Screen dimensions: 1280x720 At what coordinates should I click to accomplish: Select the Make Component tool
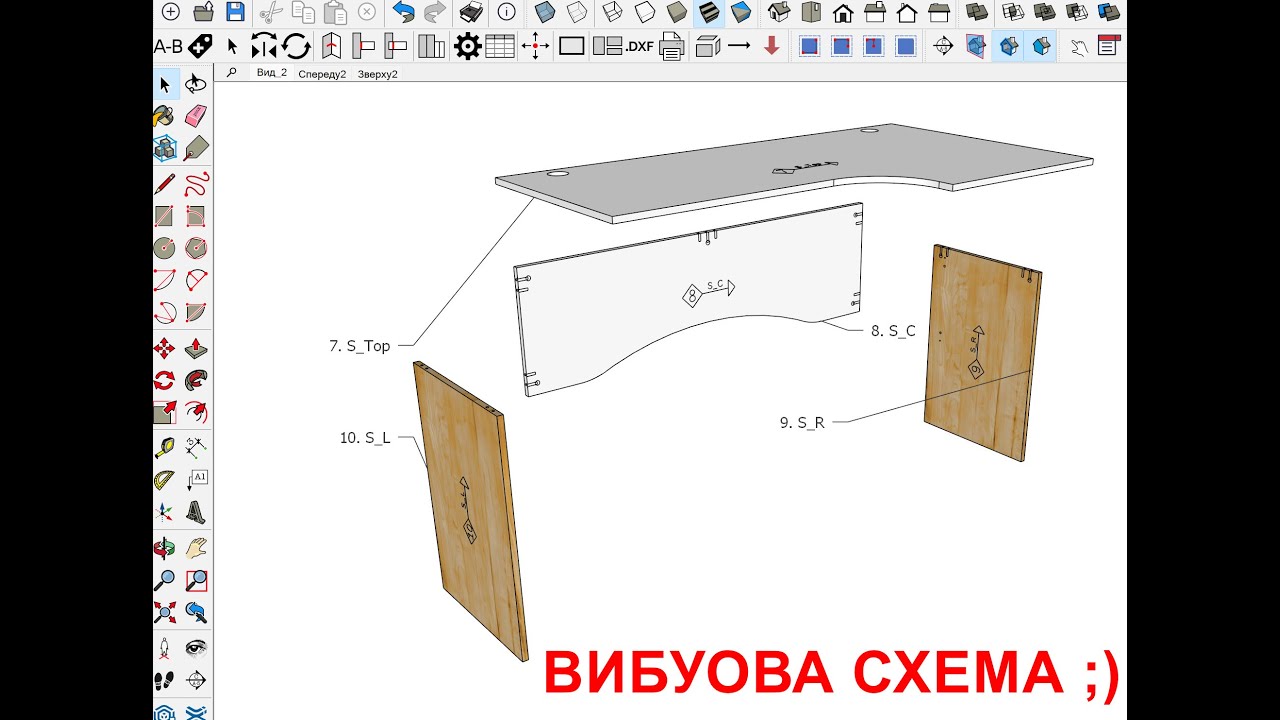coord(165,148)
